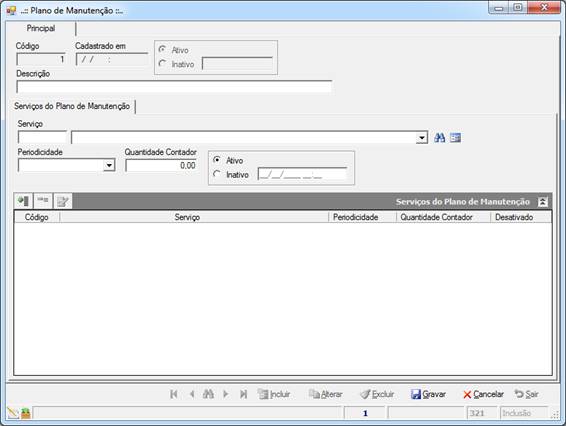The width and height of the screenshot is (566, 426).
Task: Click the Alterar button
Action: 326,394
